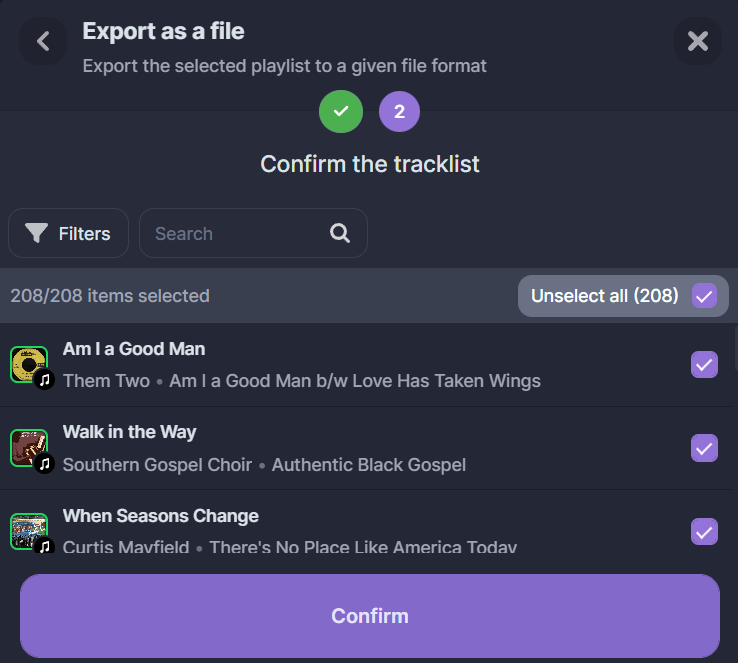The height and width of the screenshot is (663, 738).
Task: Click the funnel filter icon
Action: pyautogui.click(x=37, y=233)
